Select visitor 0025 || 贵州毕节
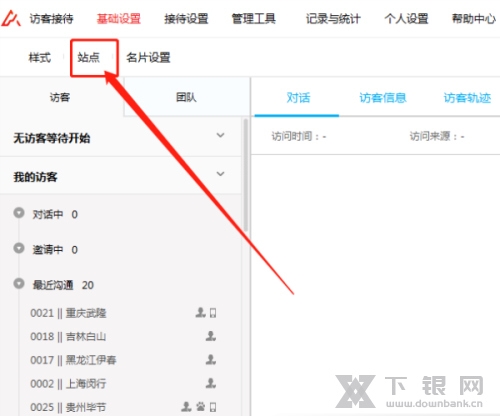500x416 pixels. 68,407
